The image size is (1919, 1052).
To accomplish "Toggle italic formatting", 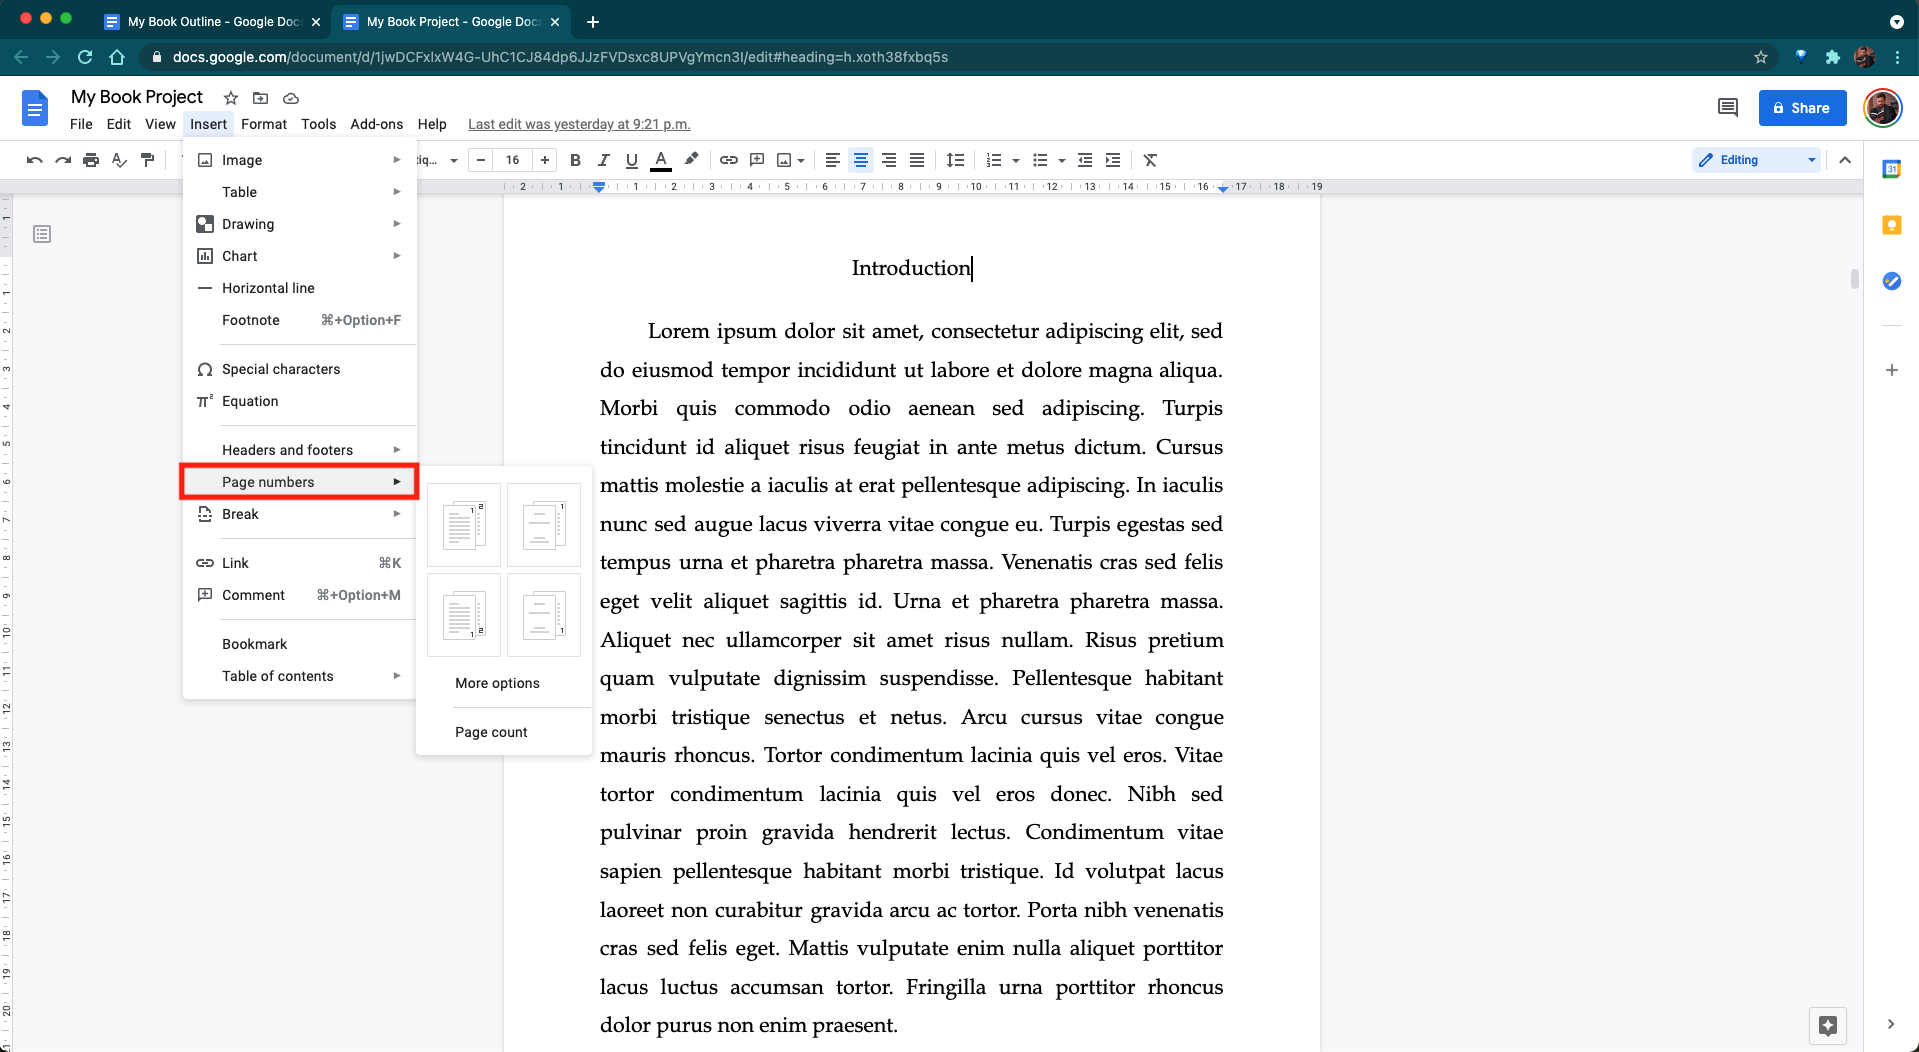I will [x=603, y=160].
